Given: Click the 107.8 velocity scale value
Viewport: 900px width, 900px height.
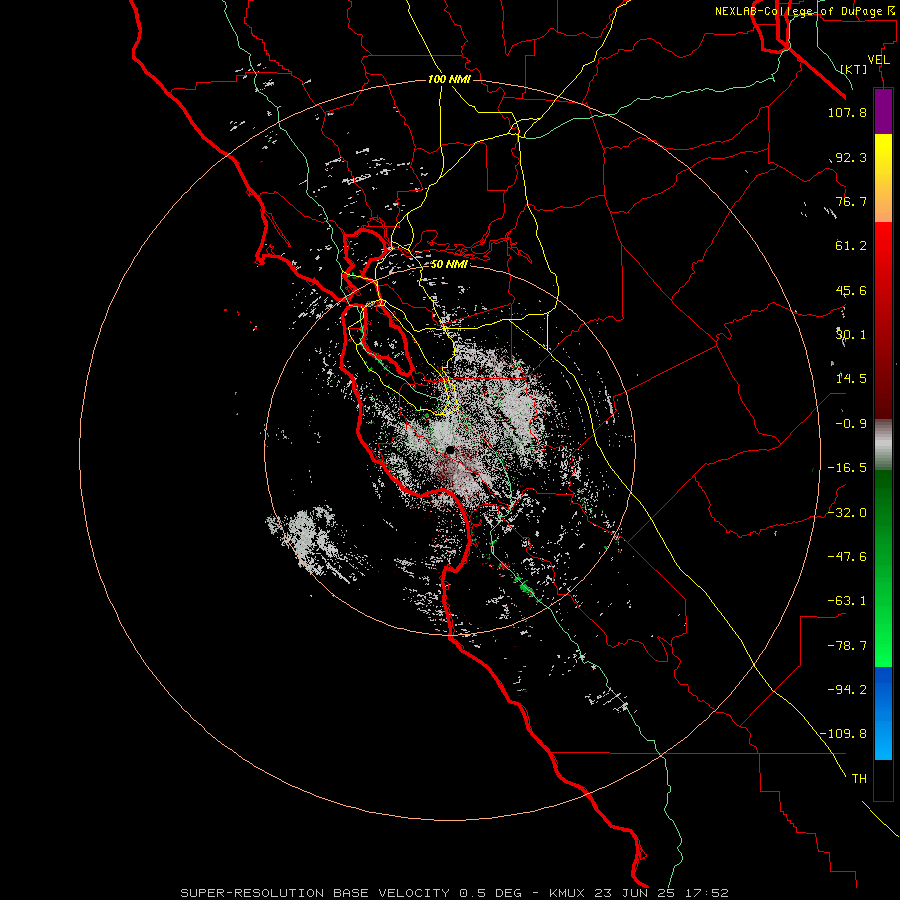Looking at the screenshot, I should (847, 112).
